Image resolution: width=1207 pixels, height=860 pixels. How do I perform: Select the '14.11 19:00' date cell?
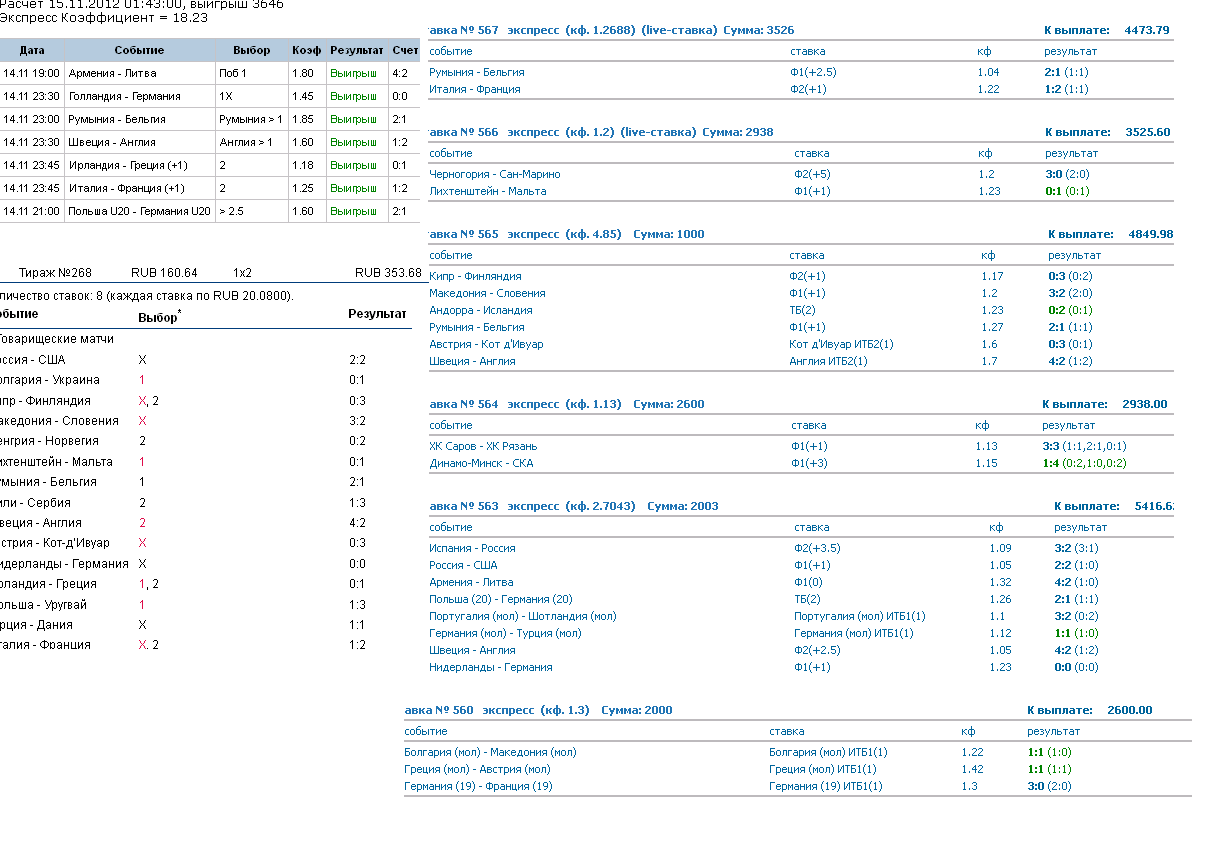point(32,73)
